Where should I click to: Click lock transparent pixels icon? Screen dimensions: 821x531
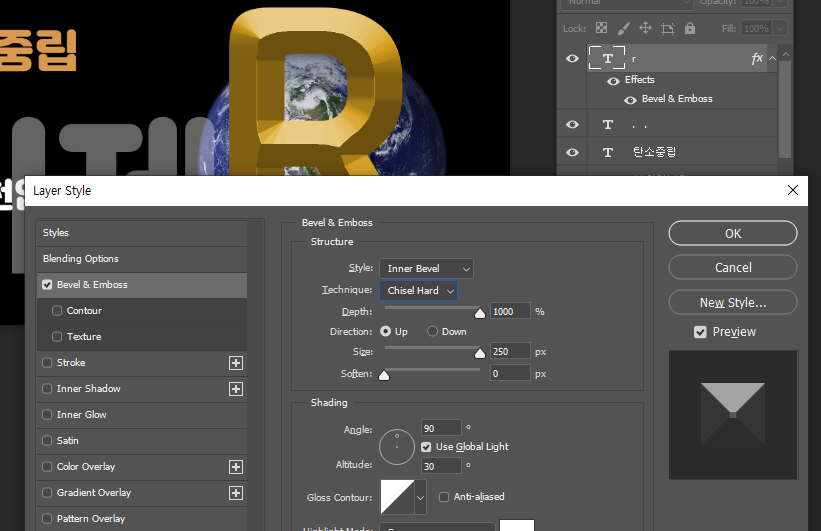[601, 28]
